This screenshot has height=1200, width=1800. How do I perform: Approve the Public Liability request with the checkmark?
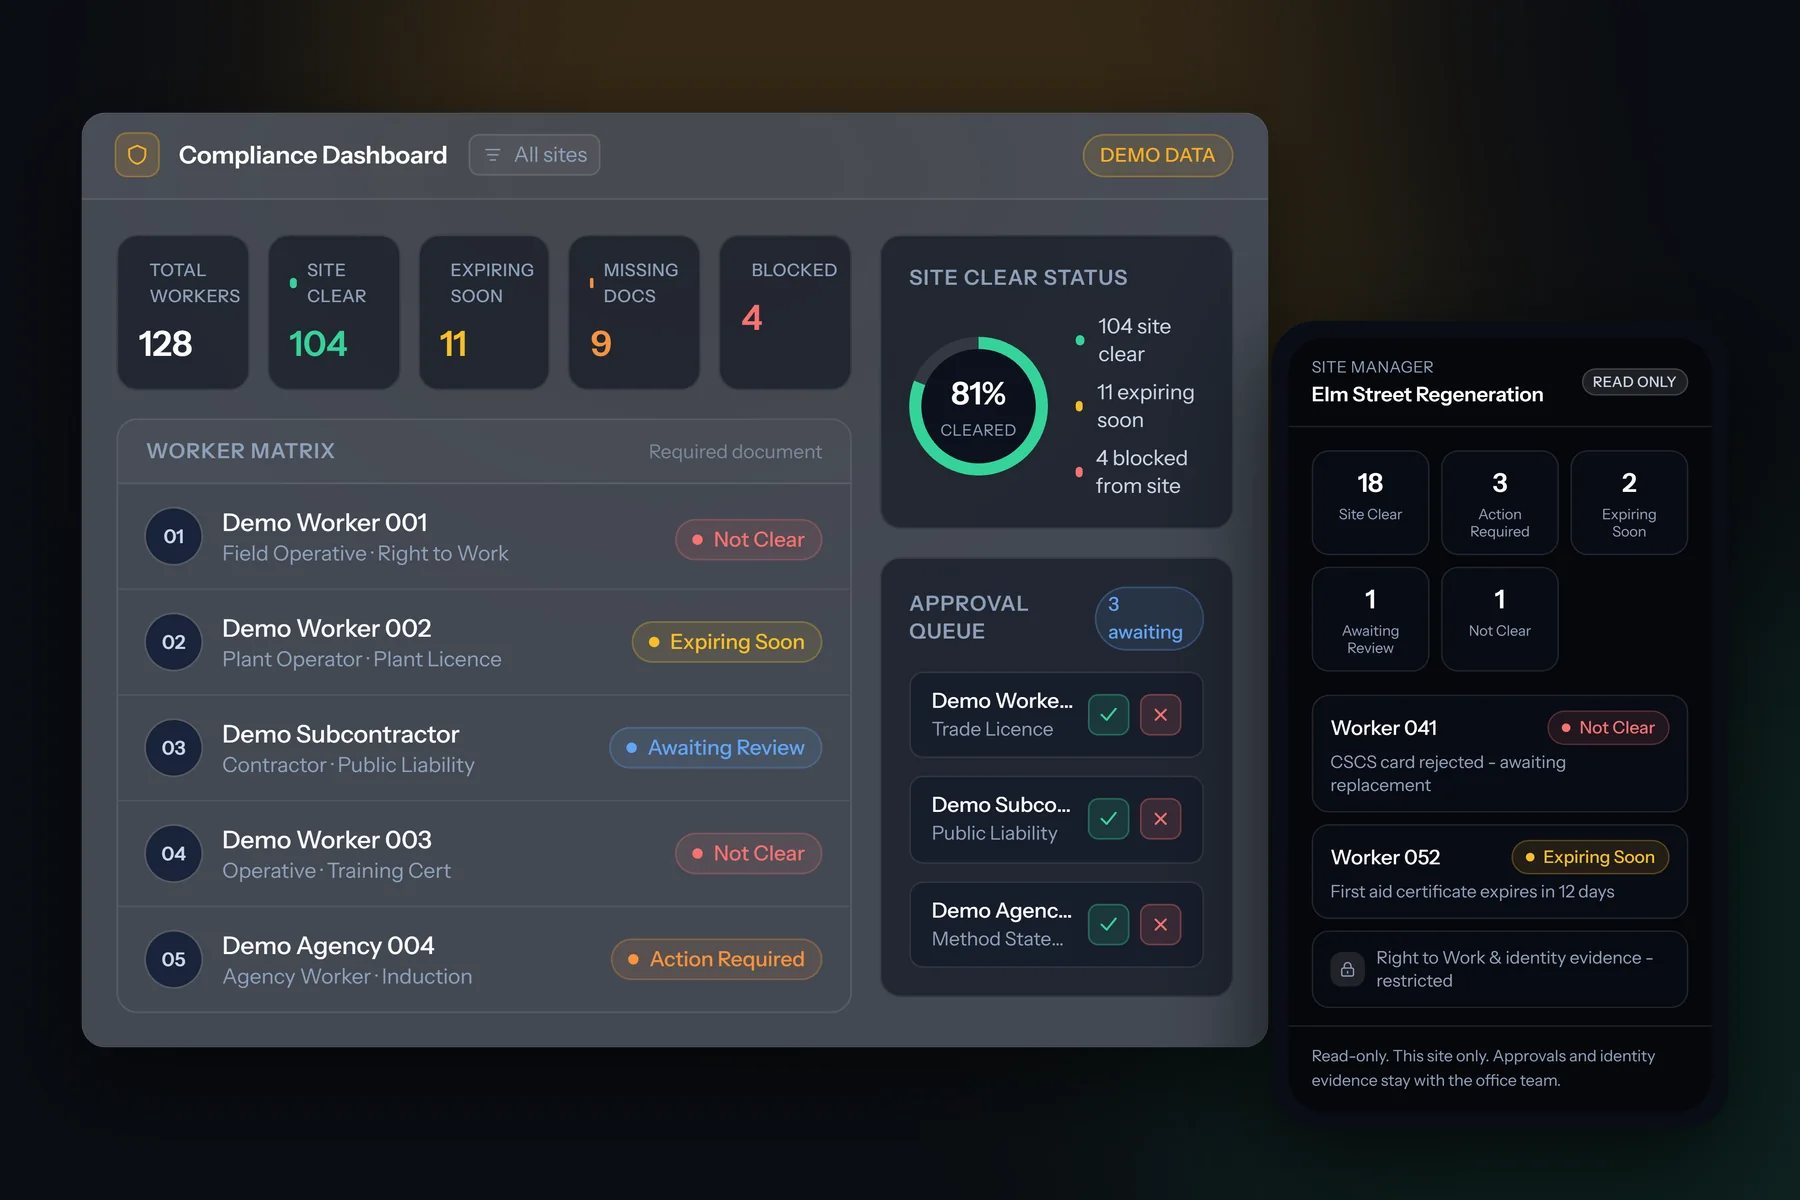pos(1108,819)
